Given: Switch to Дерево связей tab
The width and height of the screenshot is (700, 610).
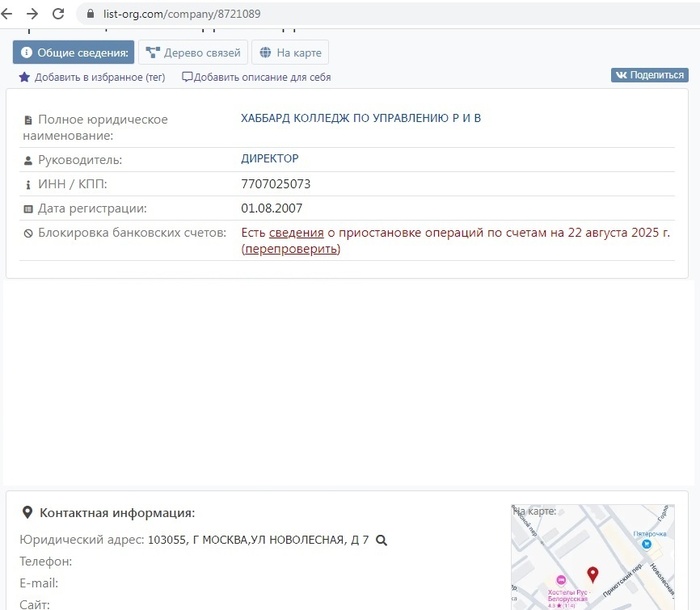Looking at the screenshot, I should [193, 53].
